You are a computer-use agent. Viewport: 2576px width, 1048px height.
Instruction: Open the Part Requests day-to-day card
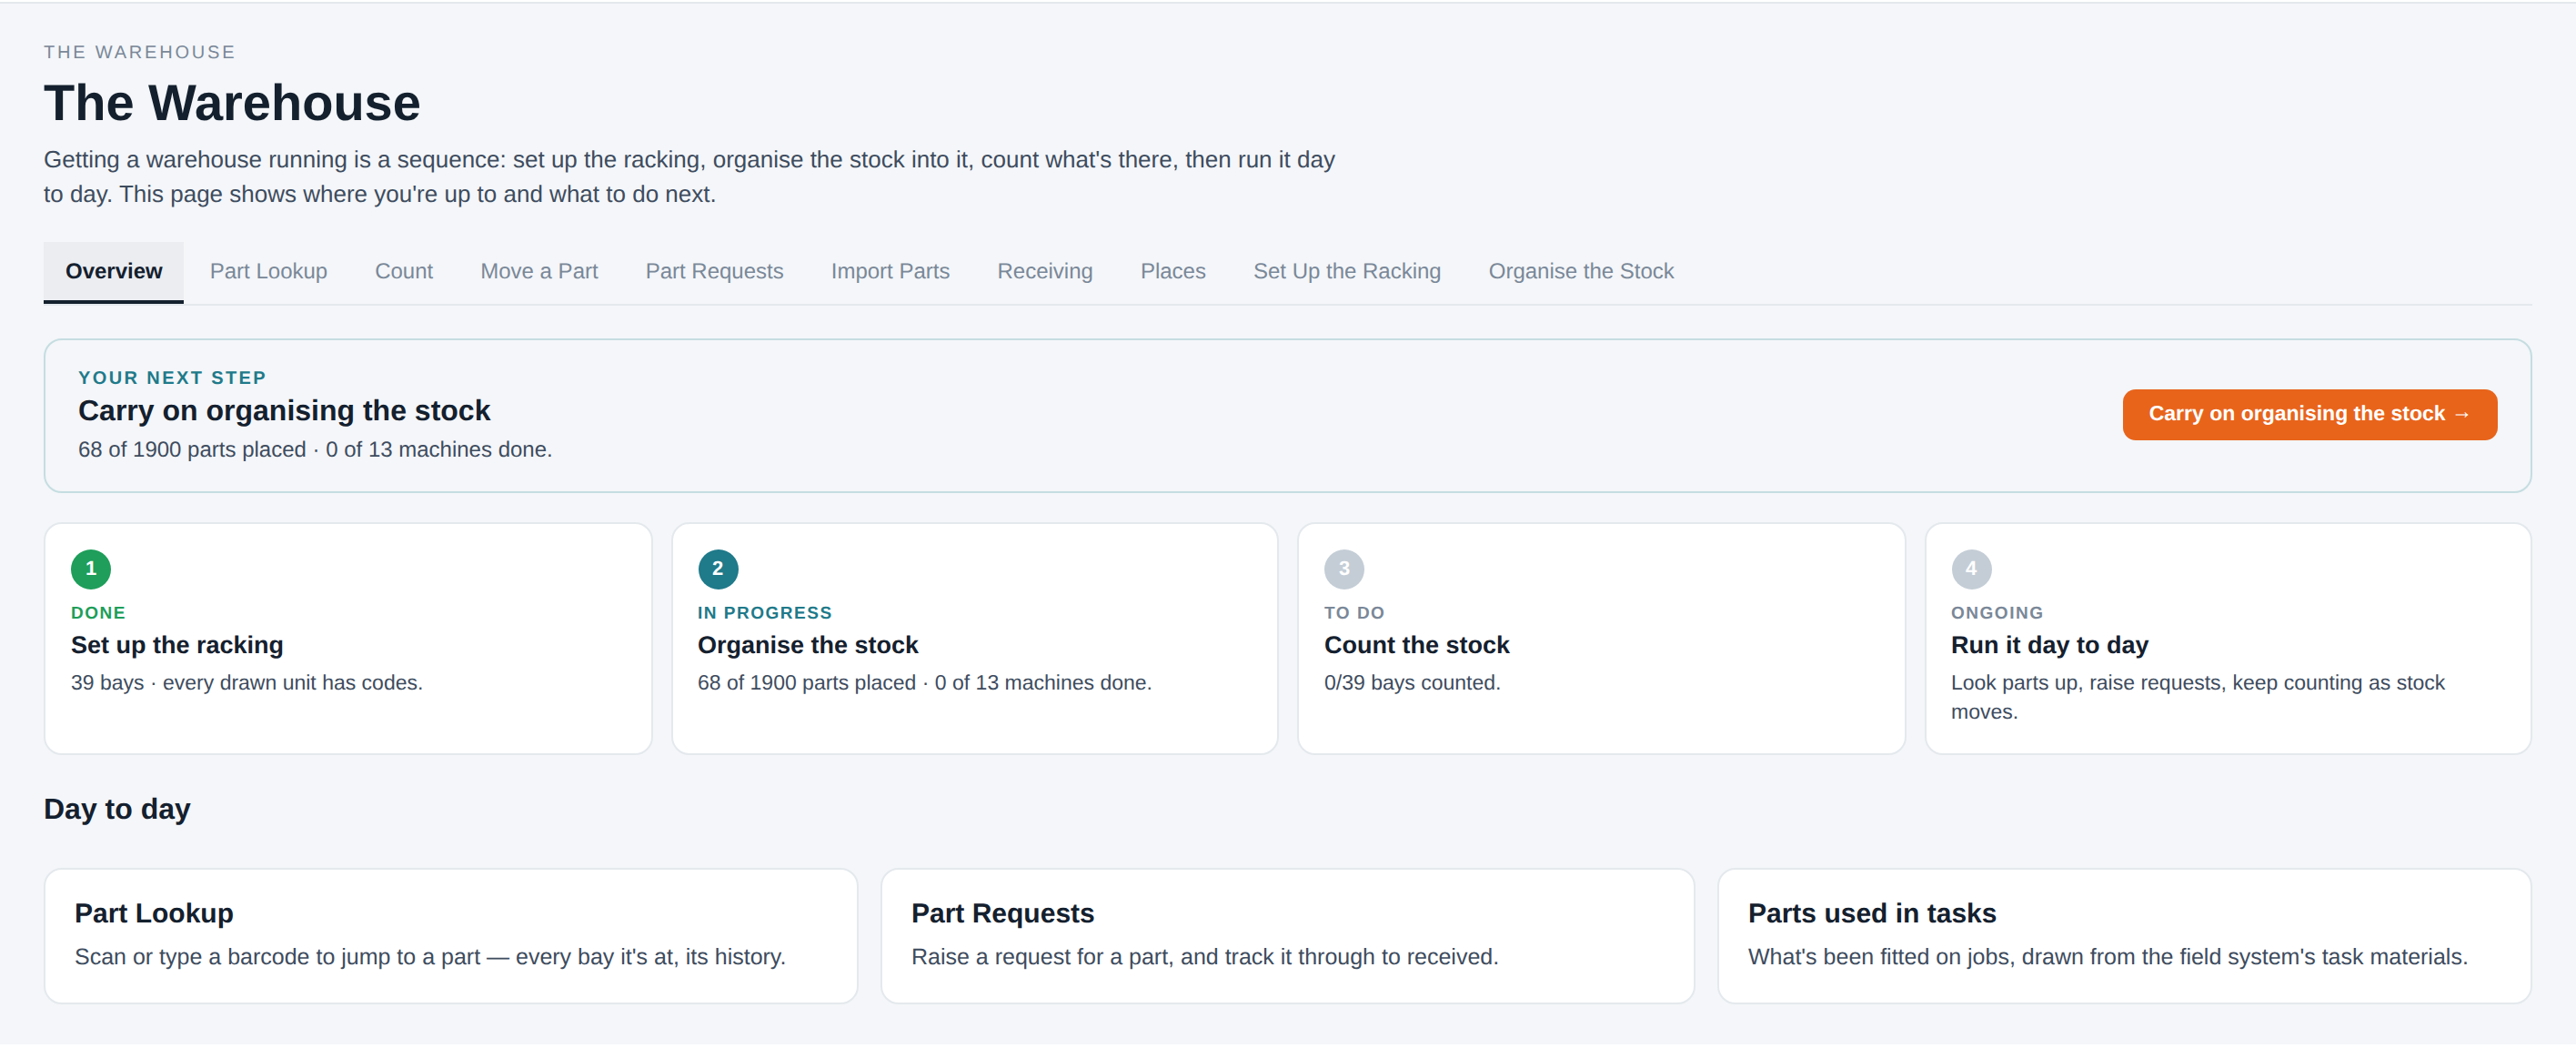point(1287,936)
